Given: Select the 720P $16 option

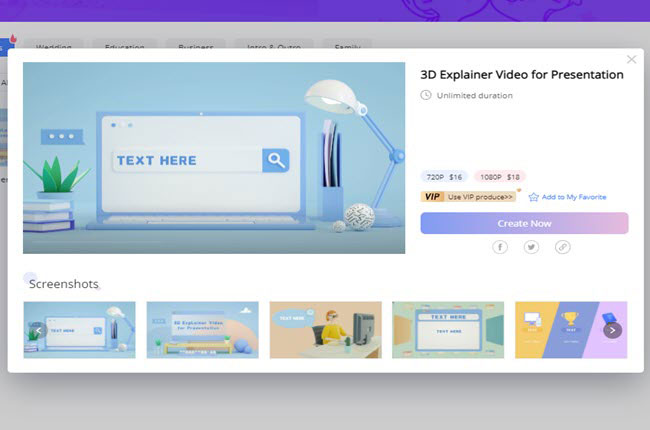Looking at the screenshot, I should click(x=444, y=177).
